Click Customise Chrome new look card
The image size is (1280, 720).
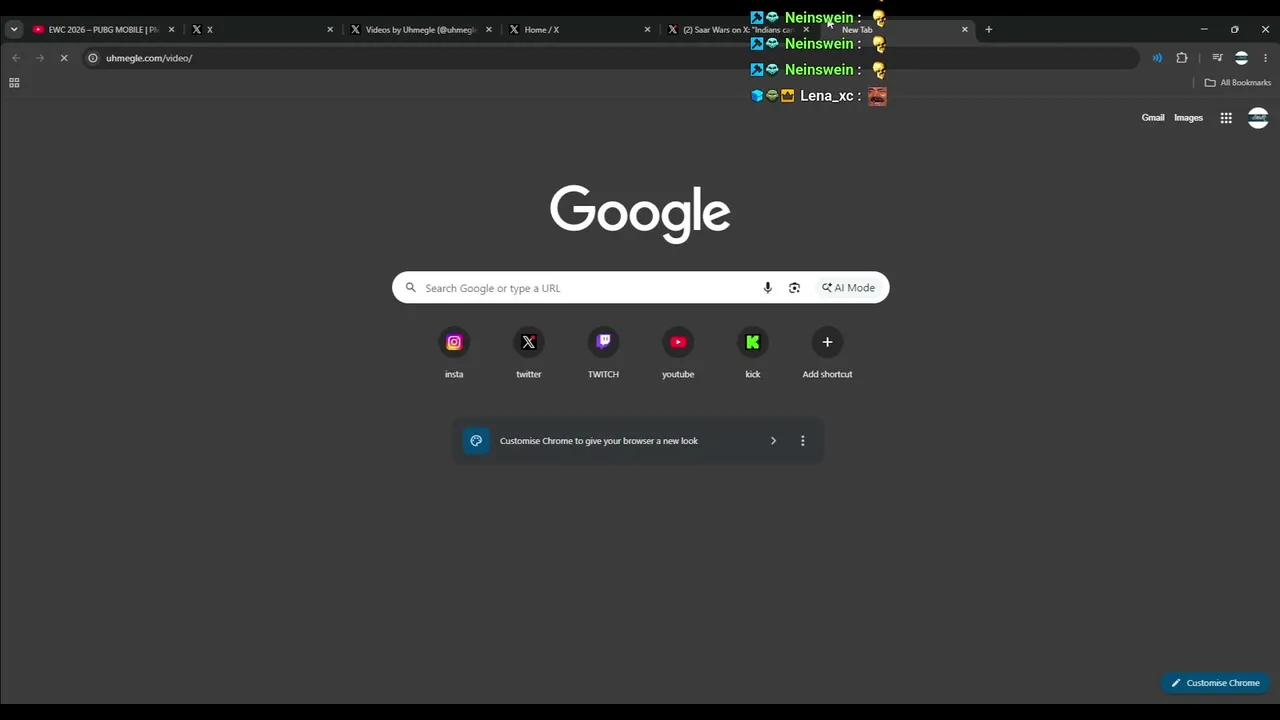pyautogui.click(x=638, y=441)
